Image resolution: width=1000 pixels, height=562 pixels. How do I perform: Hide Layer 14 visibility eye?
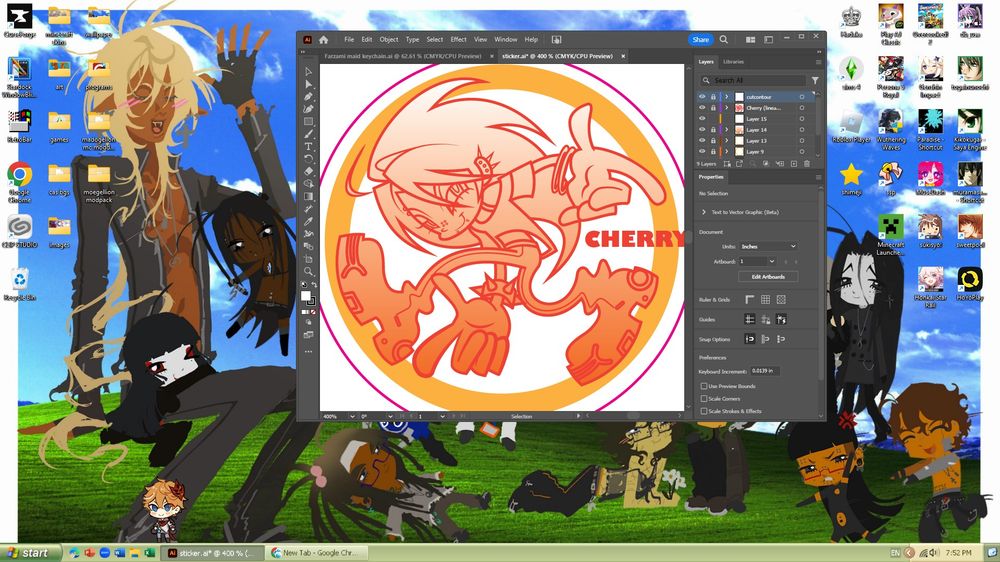[x=702, y=129]
